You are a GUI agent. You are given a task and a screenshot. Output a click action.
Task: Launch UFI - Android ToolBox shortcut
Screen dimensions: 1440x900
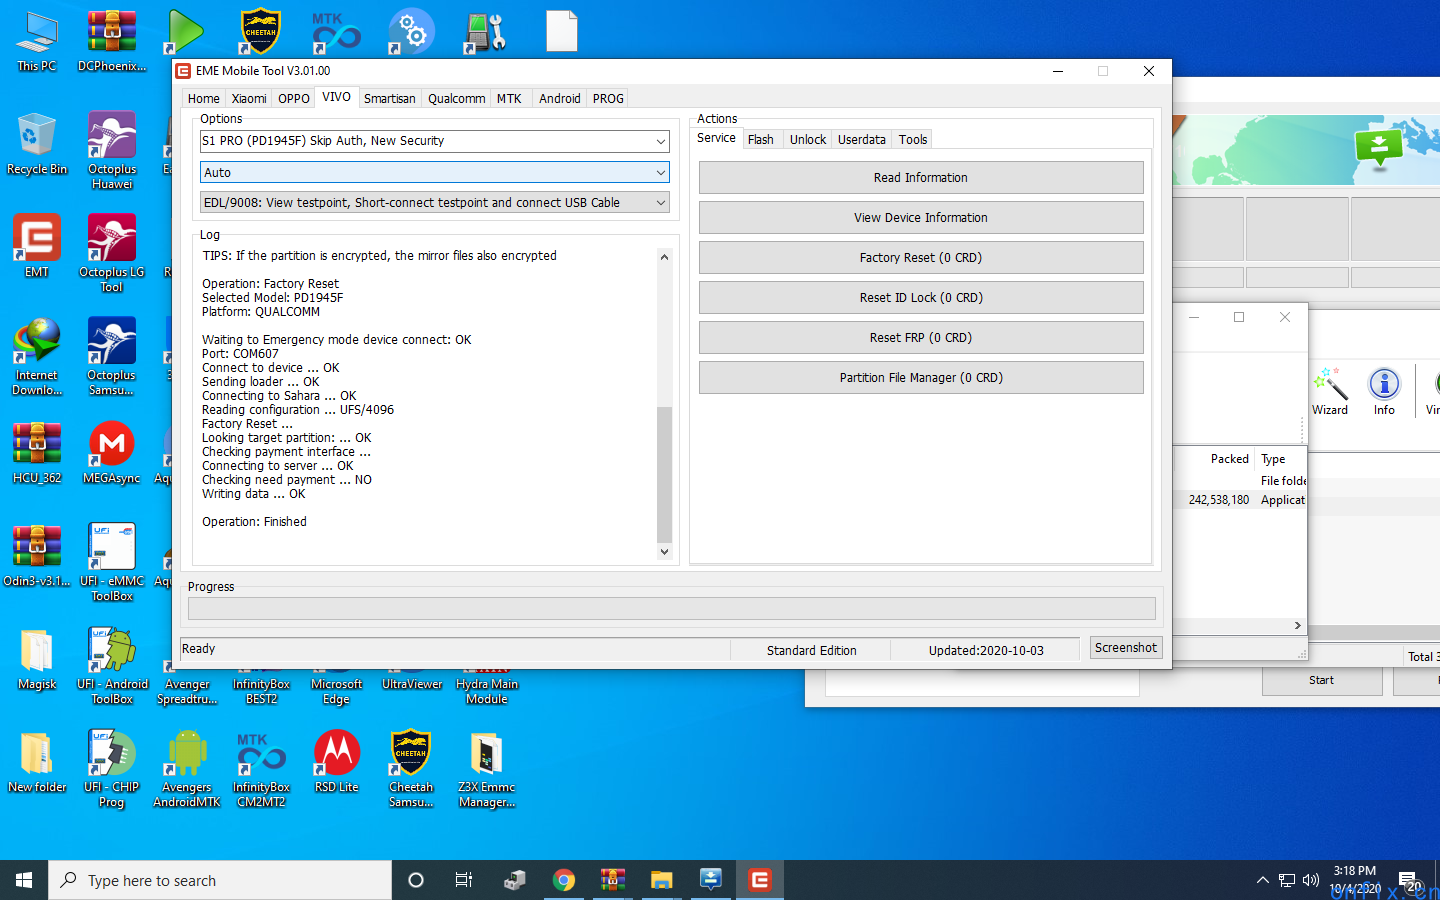click(x=112, y=666)
